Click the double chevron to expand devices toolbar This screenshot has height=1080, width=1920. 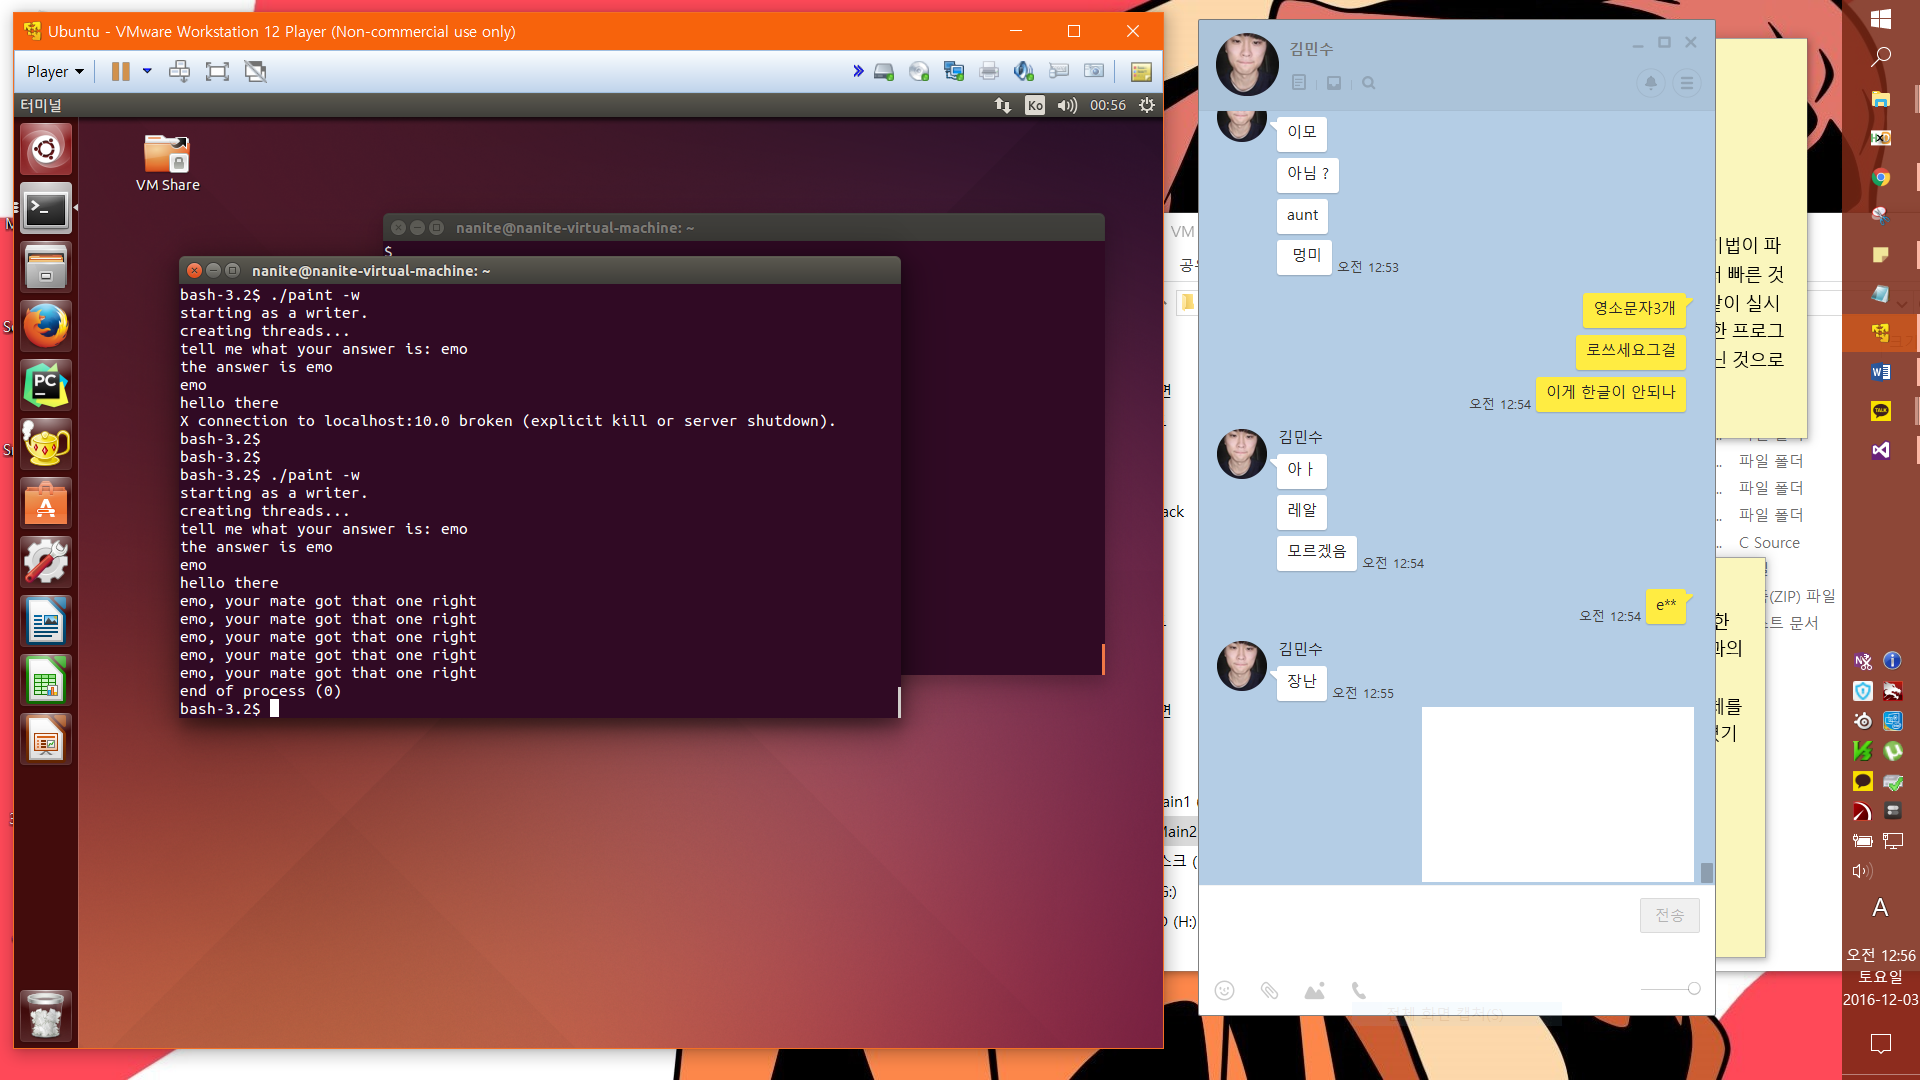pos(858,71)
